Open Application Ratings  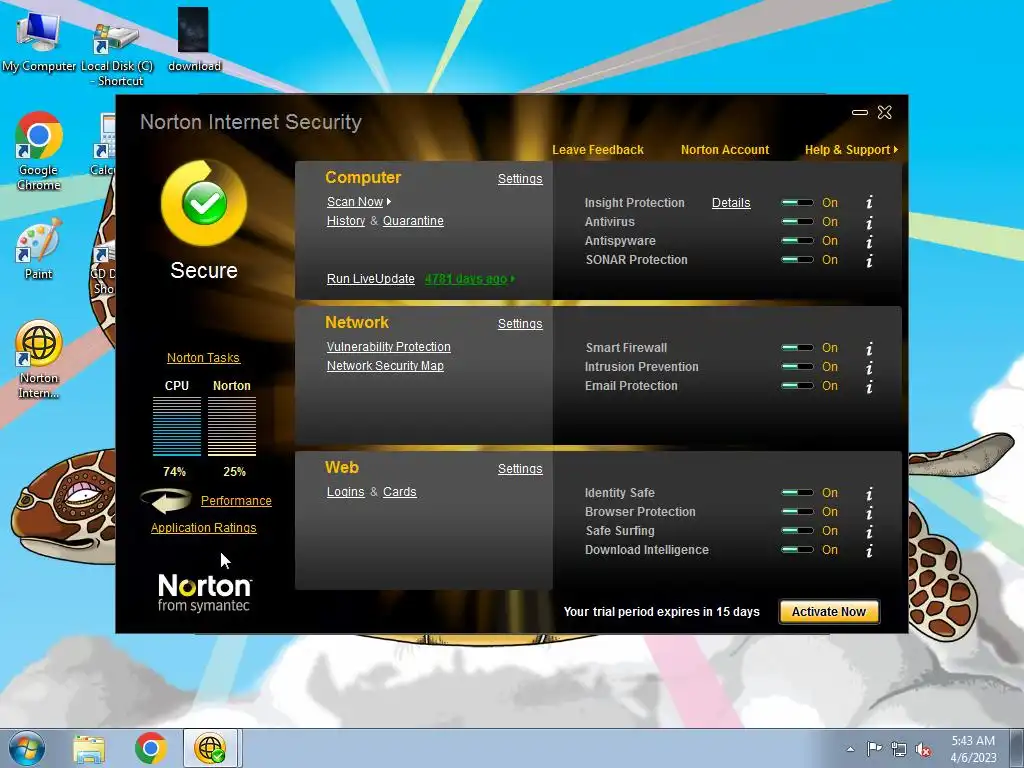(203, 528)
